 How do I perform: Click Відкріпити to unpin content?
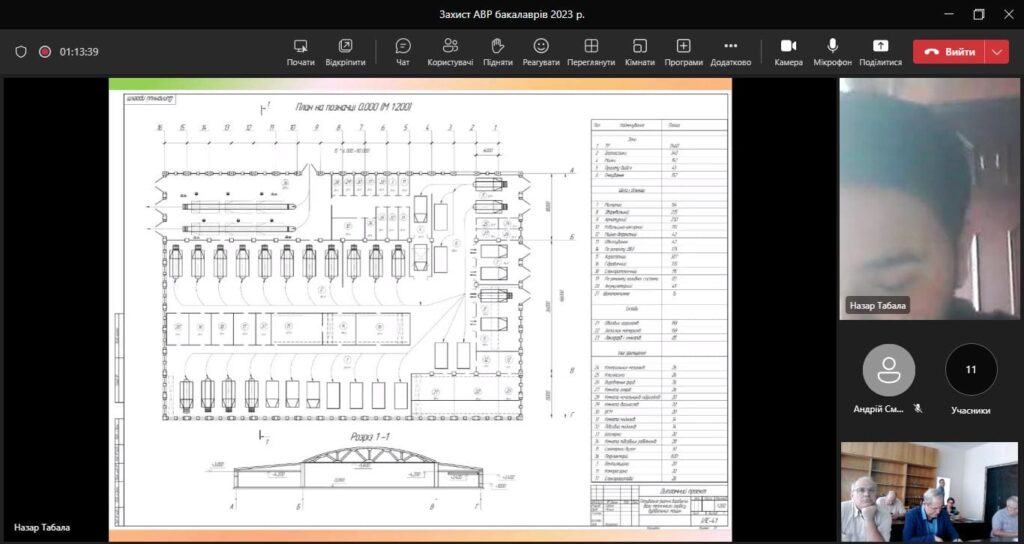(x=345, y=52)
